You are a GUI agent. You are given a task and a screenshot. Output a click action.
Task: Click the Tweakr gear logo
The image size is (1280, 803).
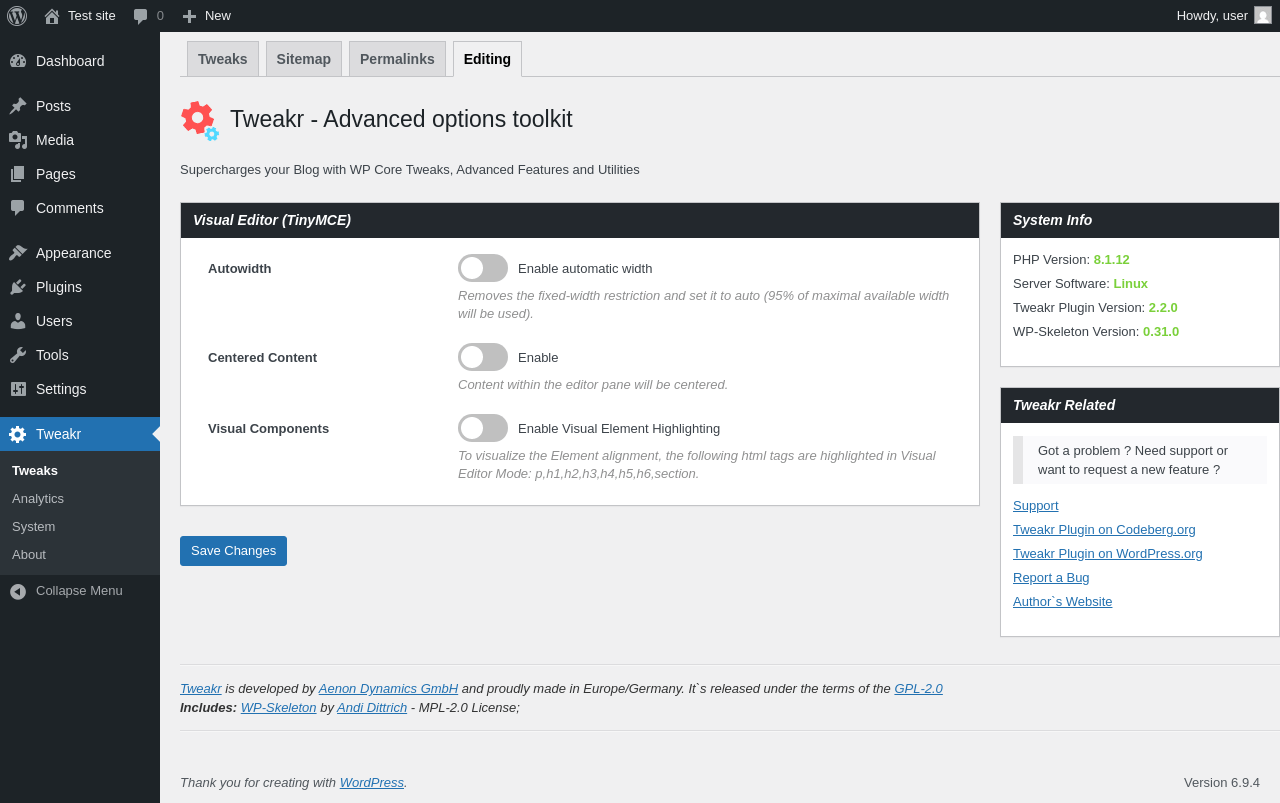click(x=199, y=120)
